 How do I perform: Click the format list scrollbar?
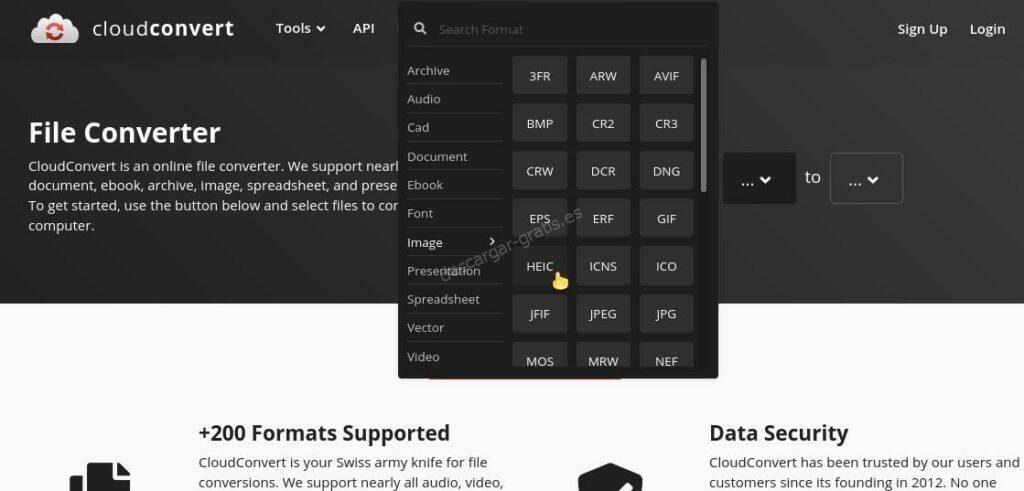(x=704, y=125)
